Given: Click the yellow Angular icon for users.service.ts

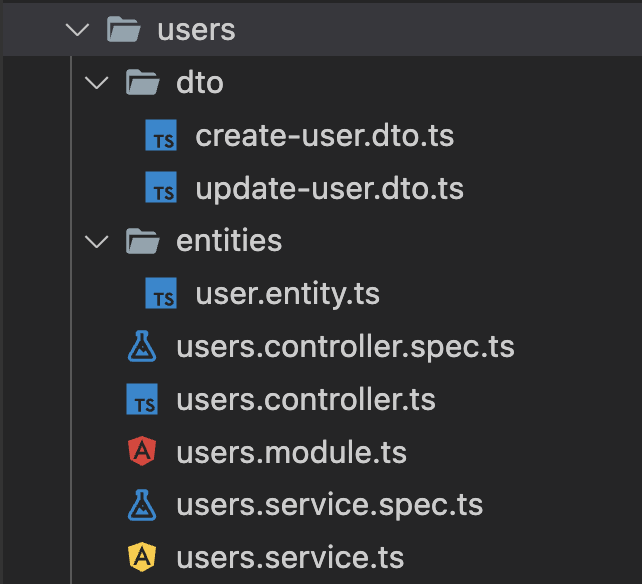Looking at the screenshot, I should tap(143, 557).
